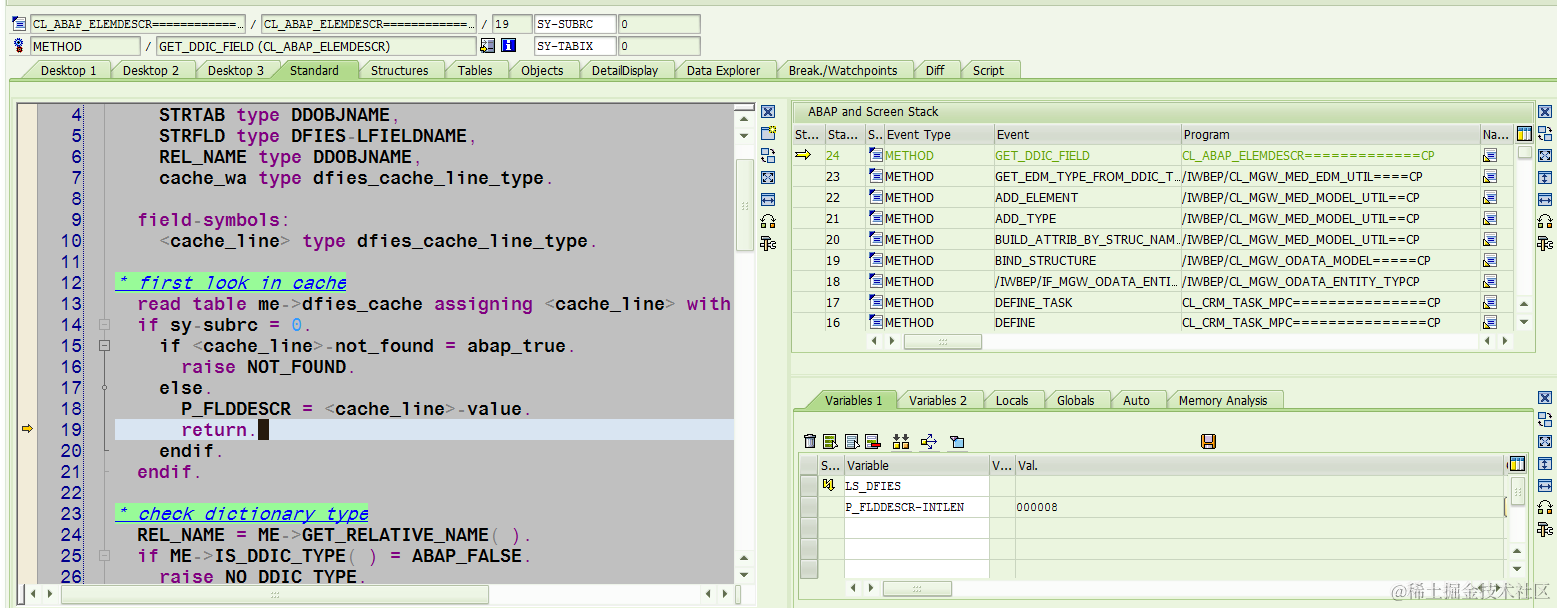
Task: Click the line number field showing 19
Action: tap(512, 24)
